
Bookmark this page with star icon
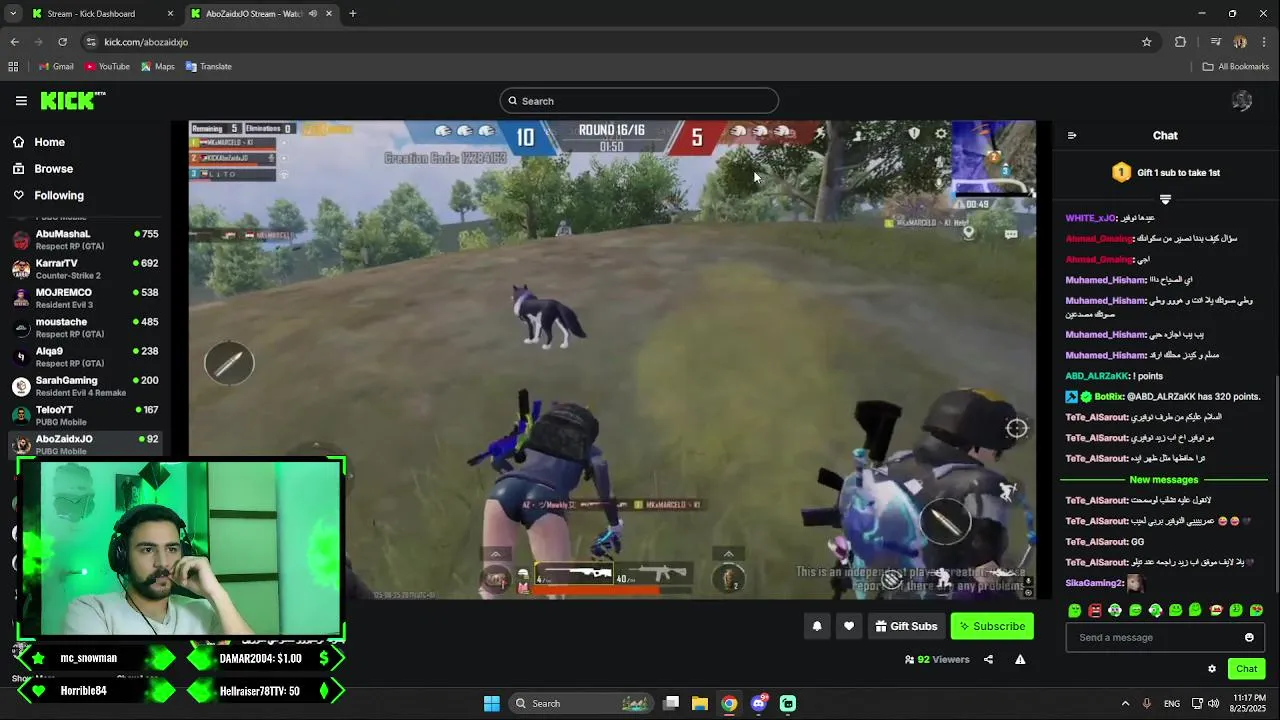click(1147, 42)
